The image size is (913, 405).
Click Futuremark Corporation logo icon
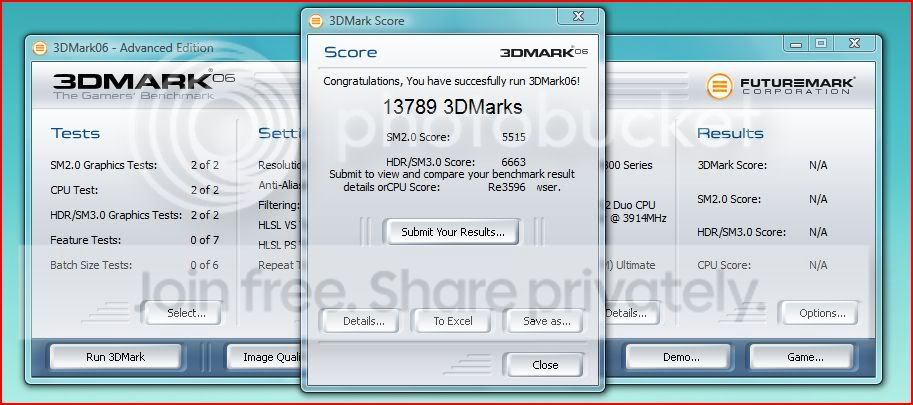(x=719, y=86)
